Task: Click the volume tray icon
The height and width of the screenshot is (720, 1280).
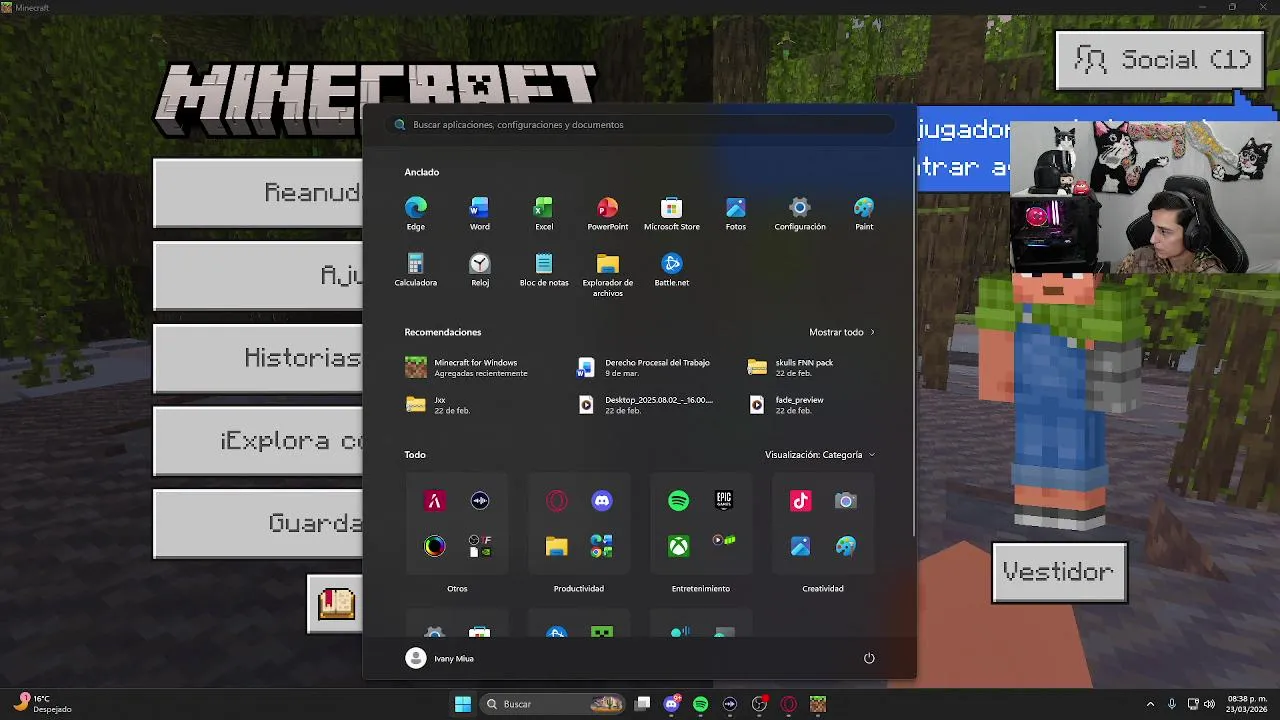Action: [1209, 704]
